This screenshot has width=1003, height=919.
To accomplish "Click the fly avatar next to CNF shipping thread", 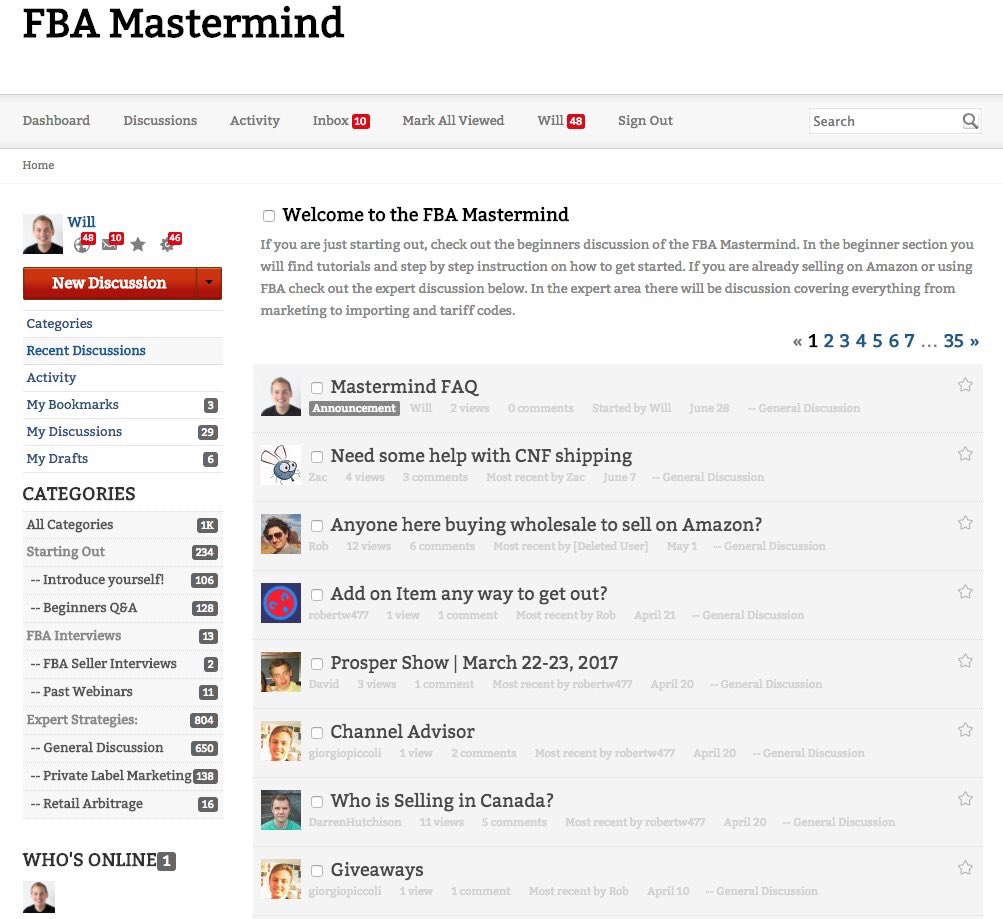I will click(281, 465).
